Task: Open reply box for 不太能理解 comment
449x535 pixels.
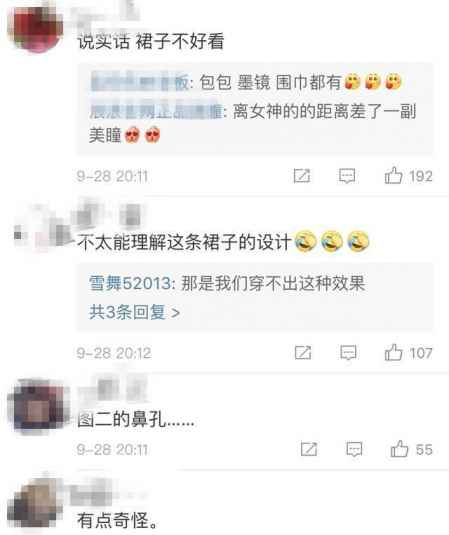Action: pyautogui.click(x=348, y=352)
